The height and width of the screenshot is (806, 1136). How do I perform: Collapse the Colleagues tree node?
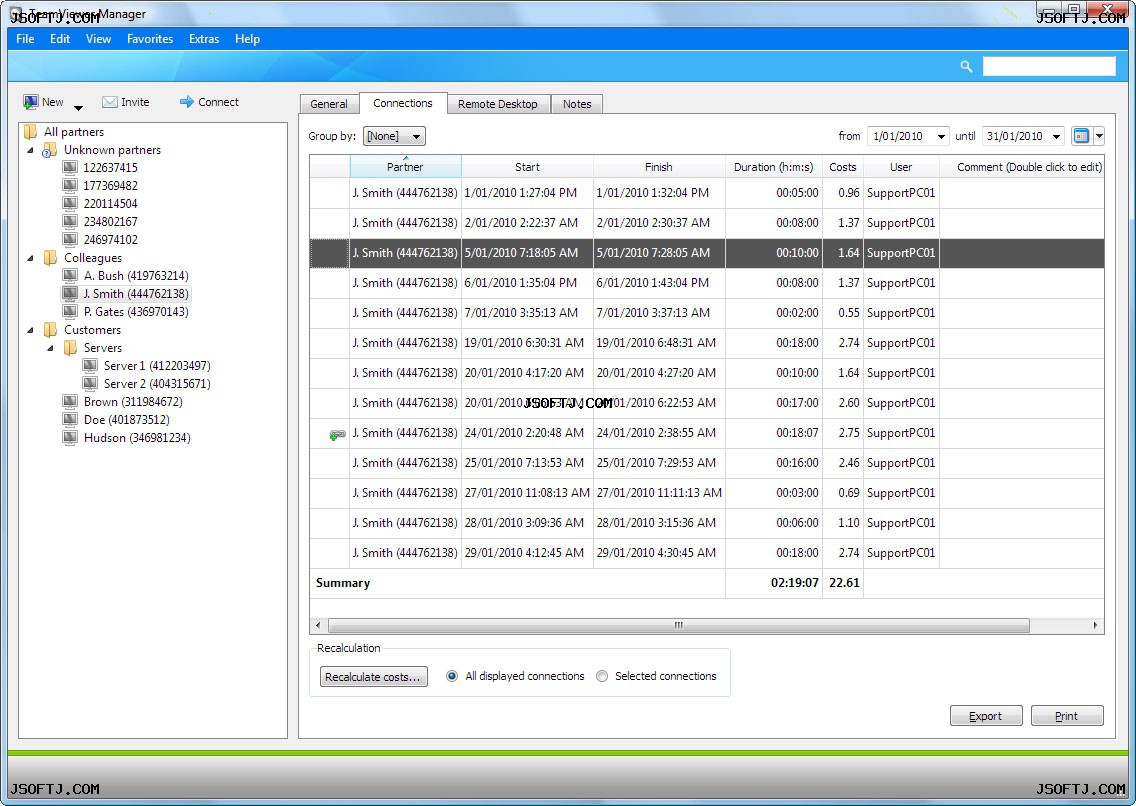tap(30, 258)
